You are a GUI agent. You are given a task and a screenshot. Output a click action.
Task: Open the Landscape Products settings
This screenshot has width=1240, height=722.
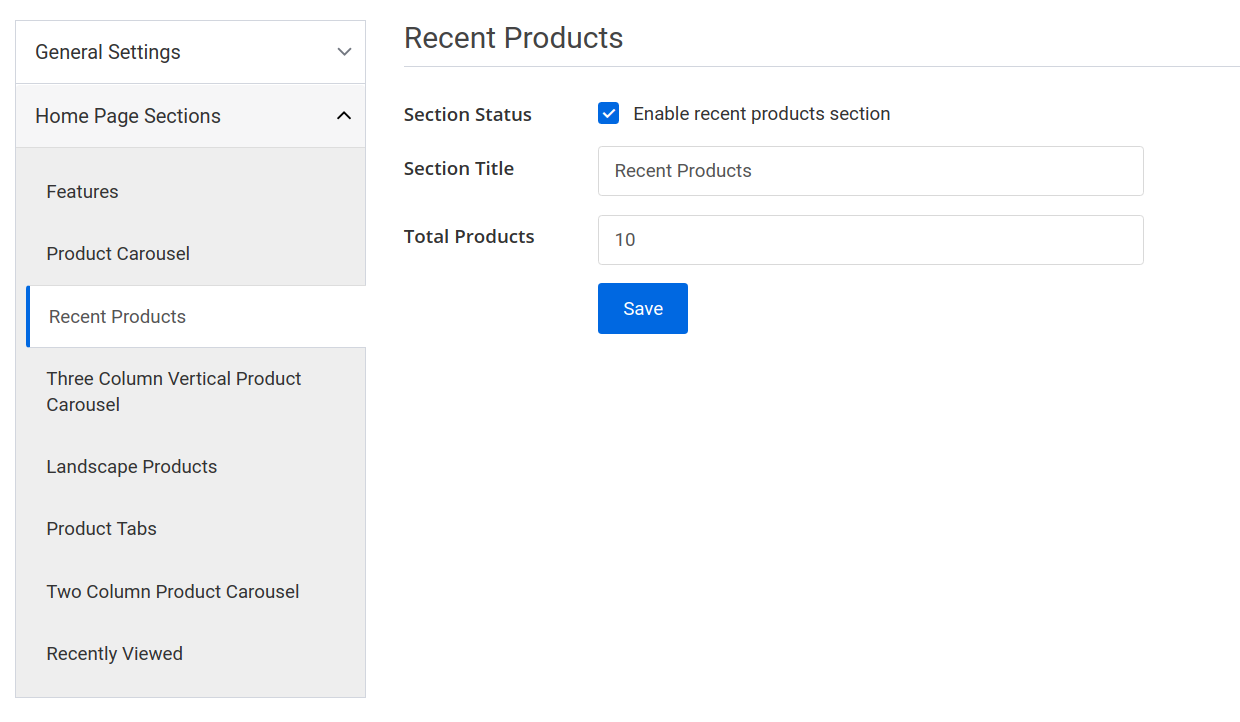pyautogui.click(x=131, y=466)
